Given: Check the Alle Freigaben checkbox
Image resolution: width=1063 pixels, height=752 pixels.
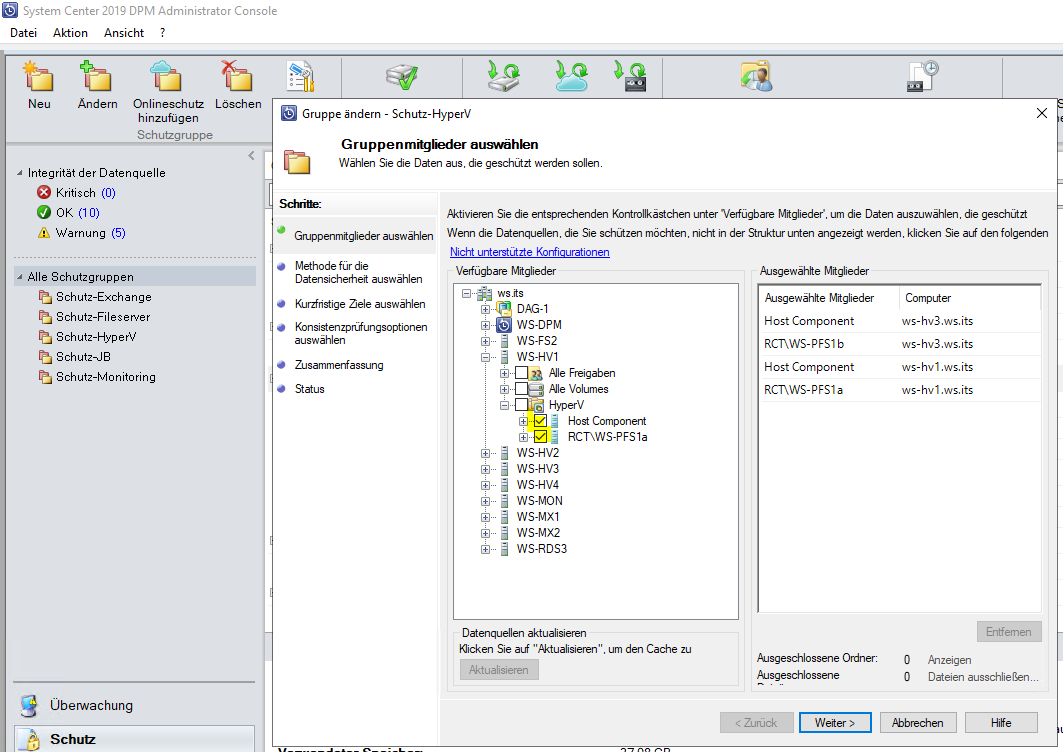Looking at the screenshot, I should click(521, 373).
